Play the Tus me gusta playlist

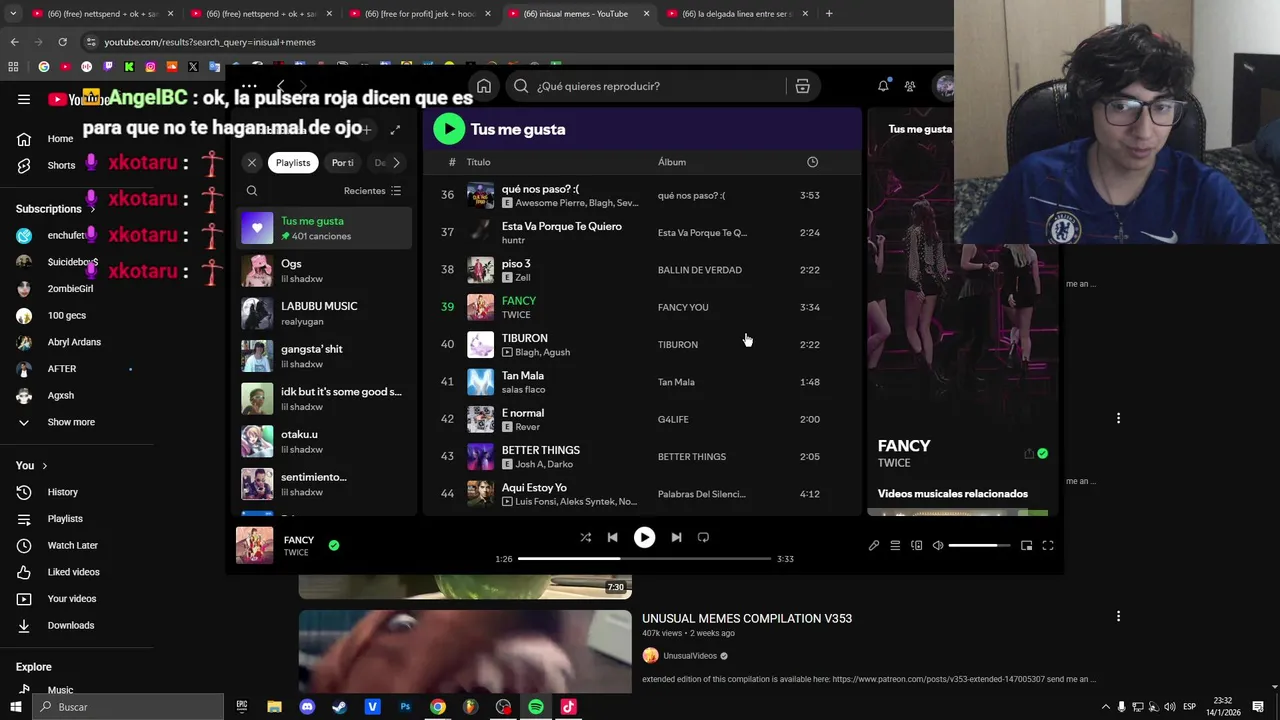(x=449, y=128)
